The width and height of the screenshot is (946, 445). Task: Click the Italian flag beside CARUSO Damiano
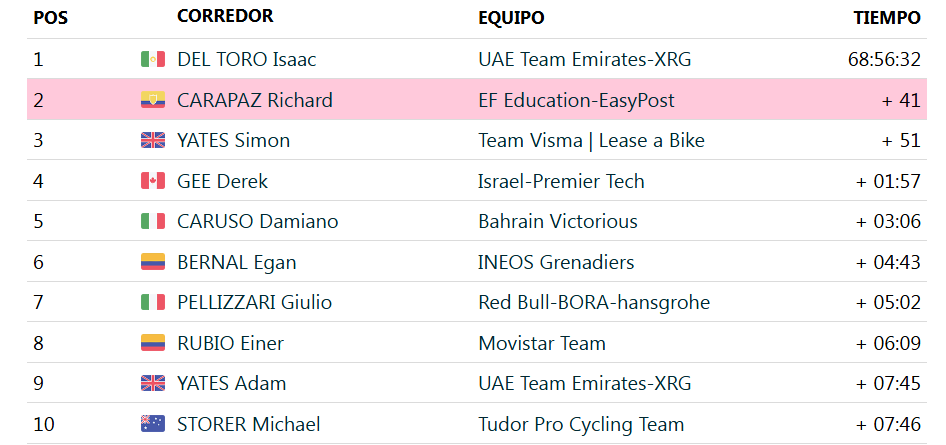(x=153, y=221)
